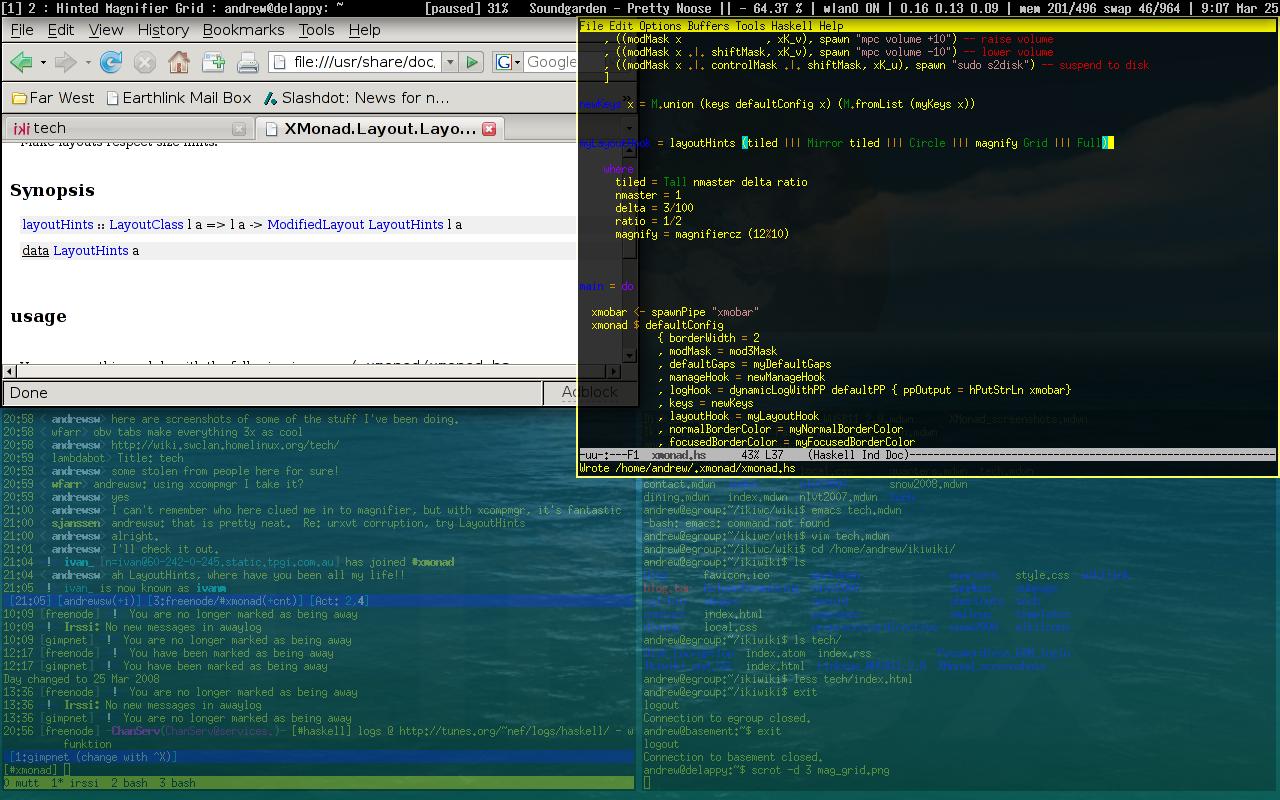Follow the 'LayoutClass' link
Screen dimensions: 1280x800
(146, 225)
